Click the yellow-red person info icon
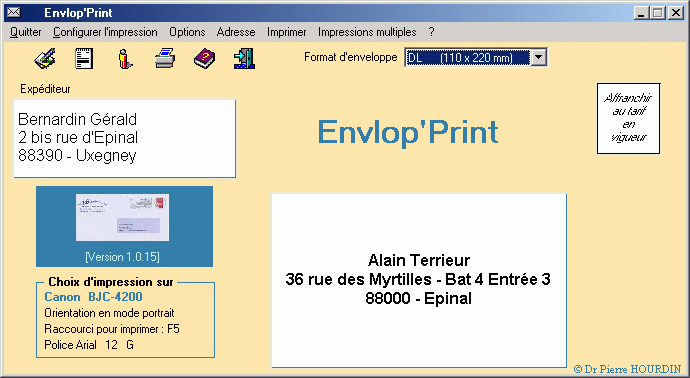Image resolution: width=690 pixels, height=378 pixels. pyautogui.click(x=125, y=59)
